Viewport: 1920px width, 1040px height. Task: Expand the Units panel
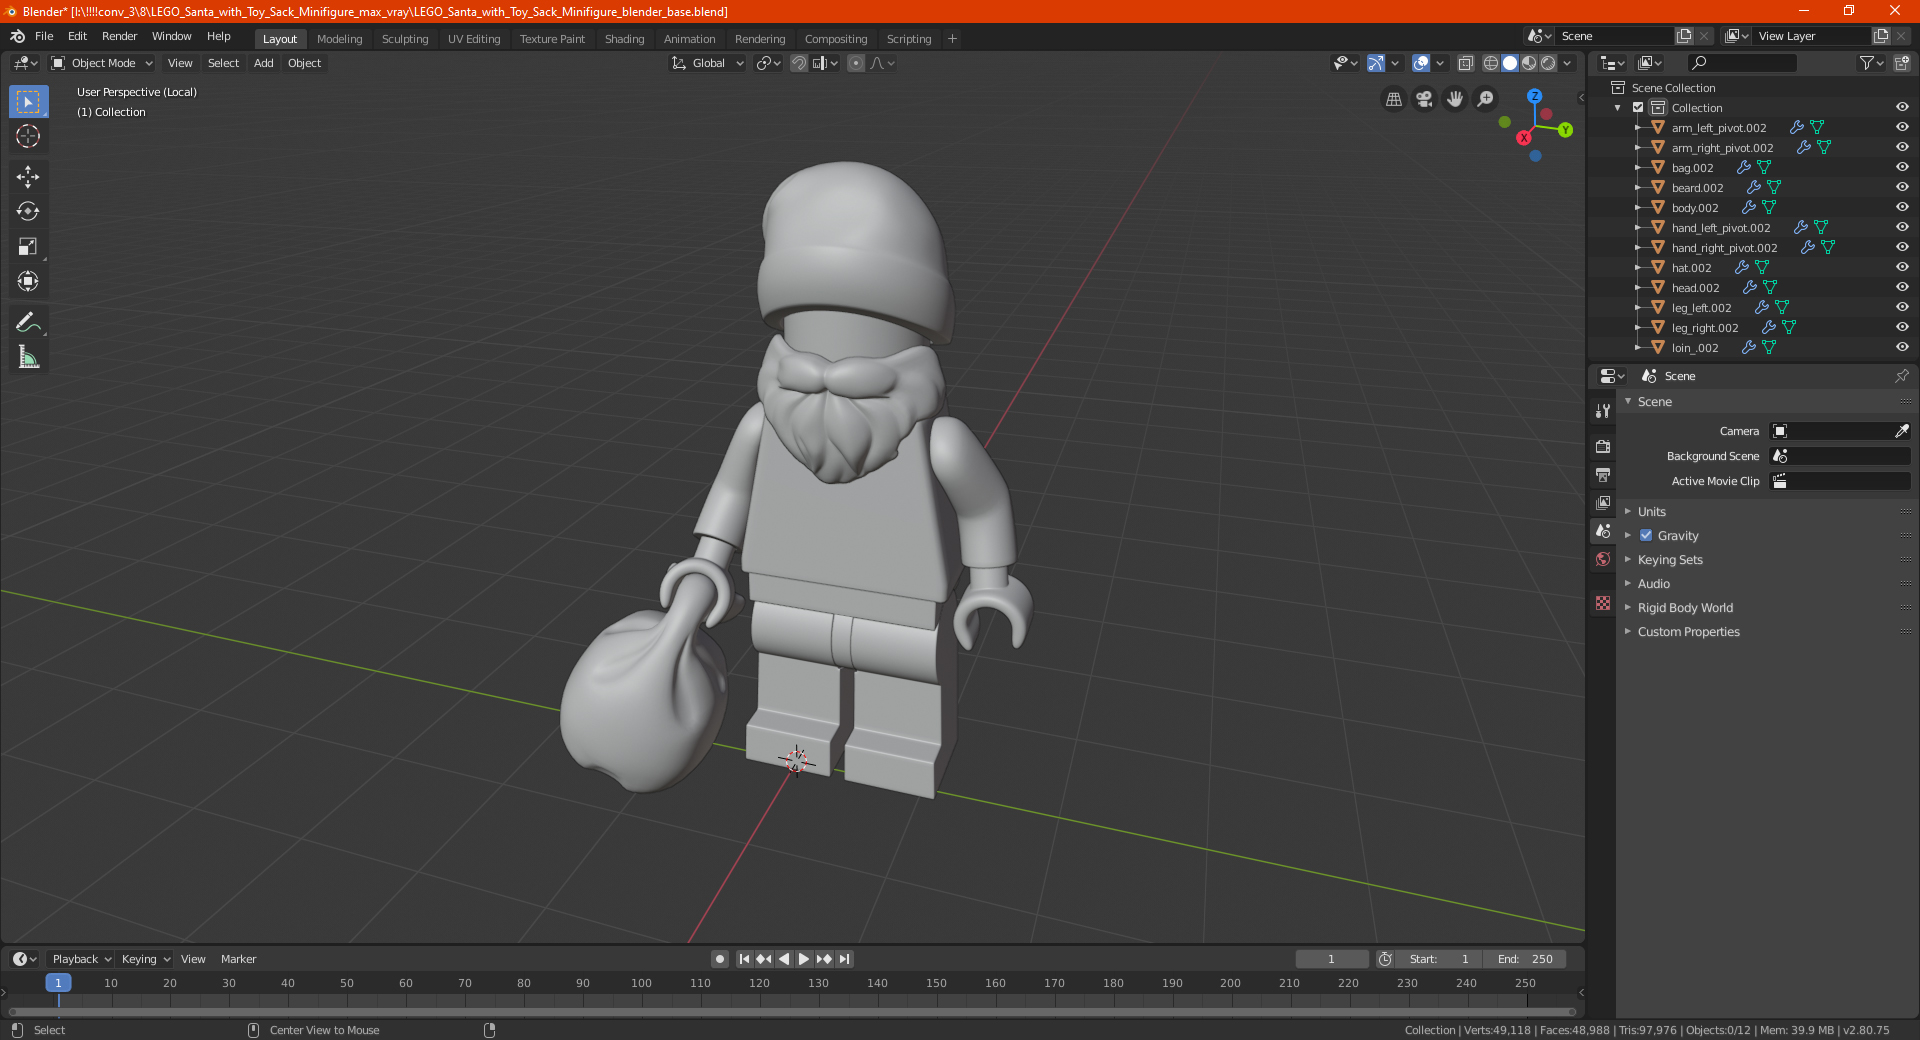pos(1651,511)
